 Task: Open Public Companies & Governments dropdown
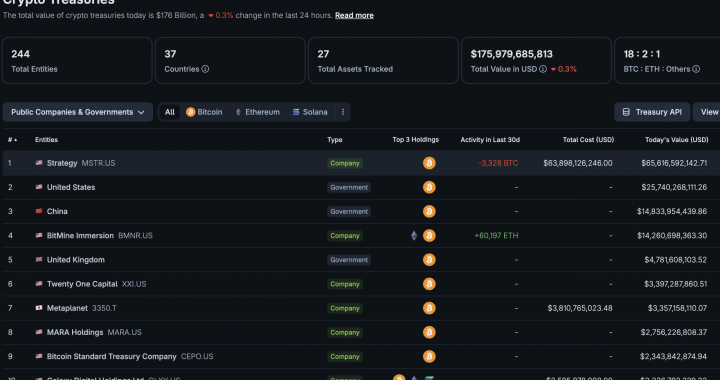coord(78,112)
